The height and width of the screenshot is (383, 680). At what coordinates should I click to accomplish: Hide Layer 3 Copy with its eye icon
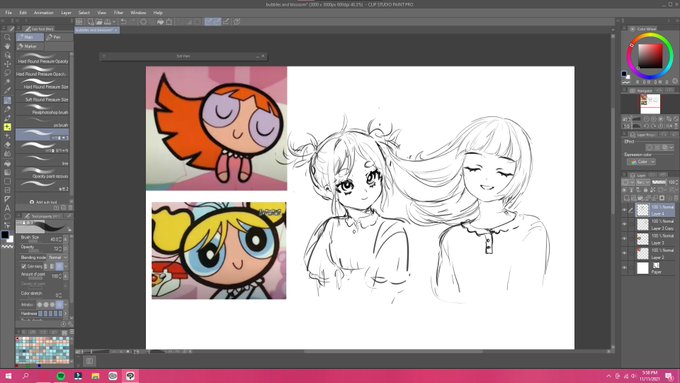click(624, 225)
